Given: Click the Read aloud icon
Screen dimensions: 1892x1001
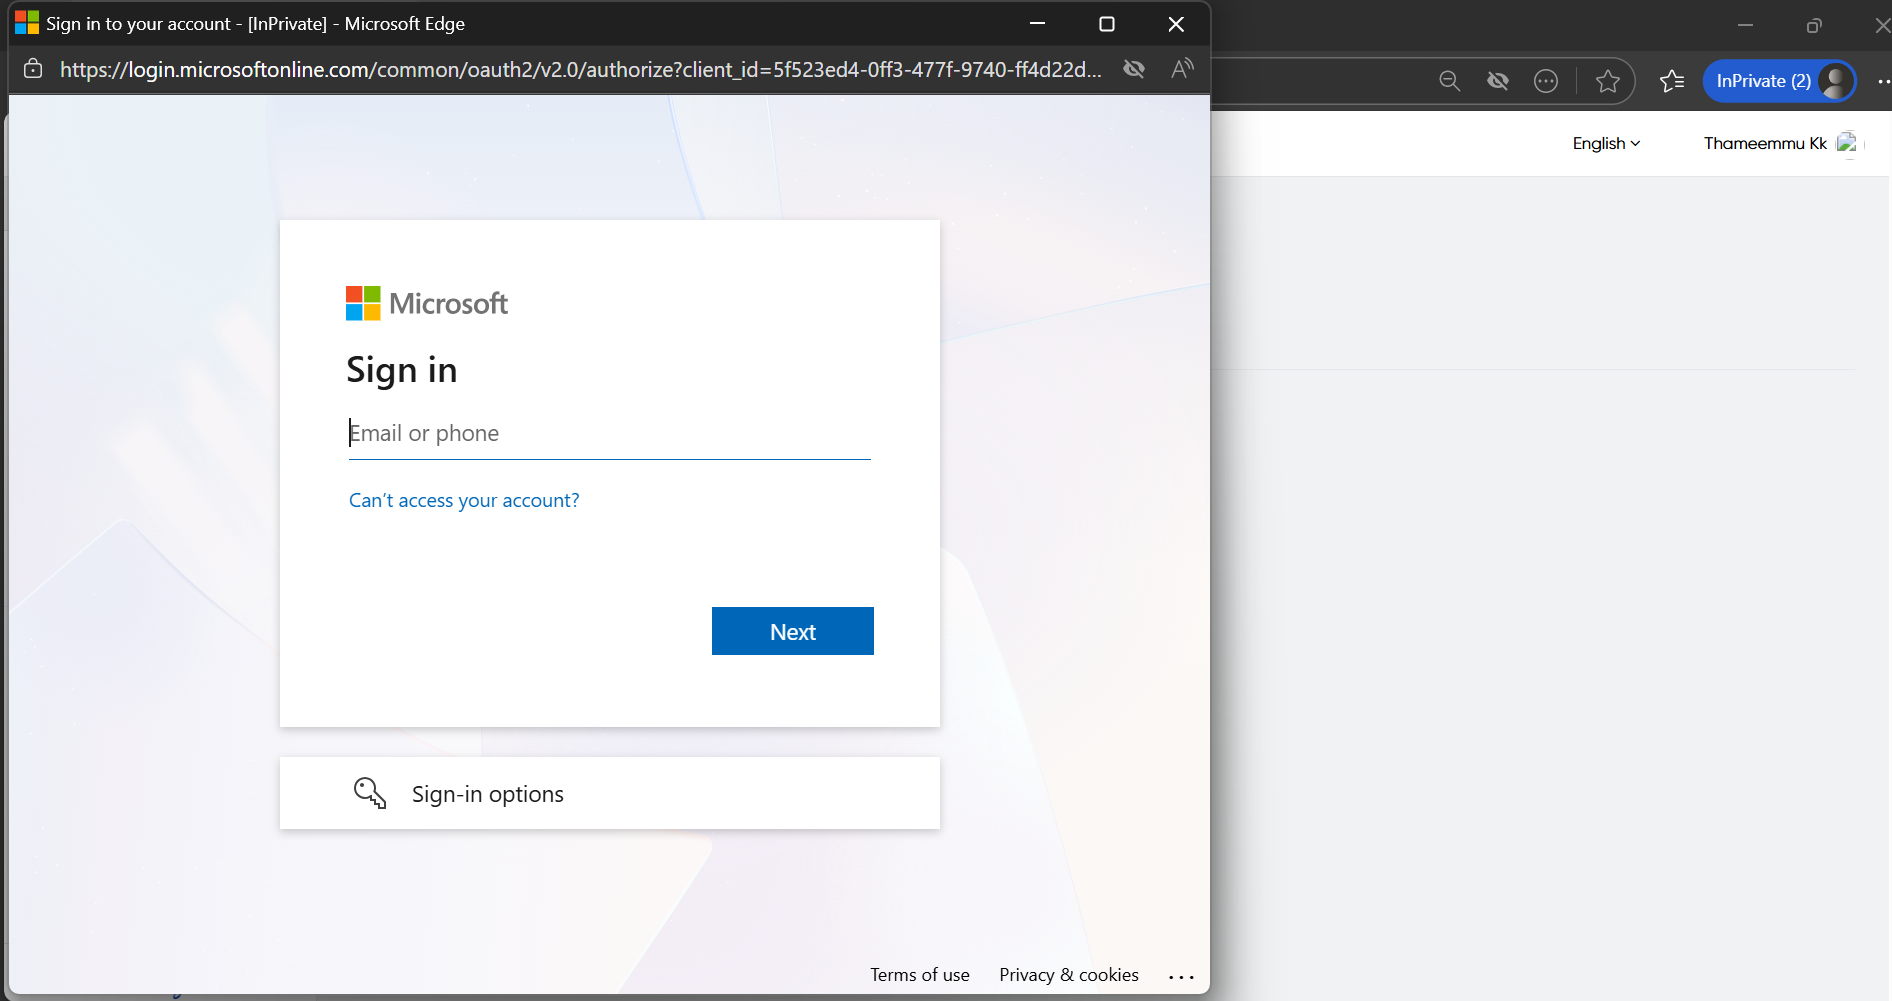Looking at the screenshot, I should point(1182,69).
